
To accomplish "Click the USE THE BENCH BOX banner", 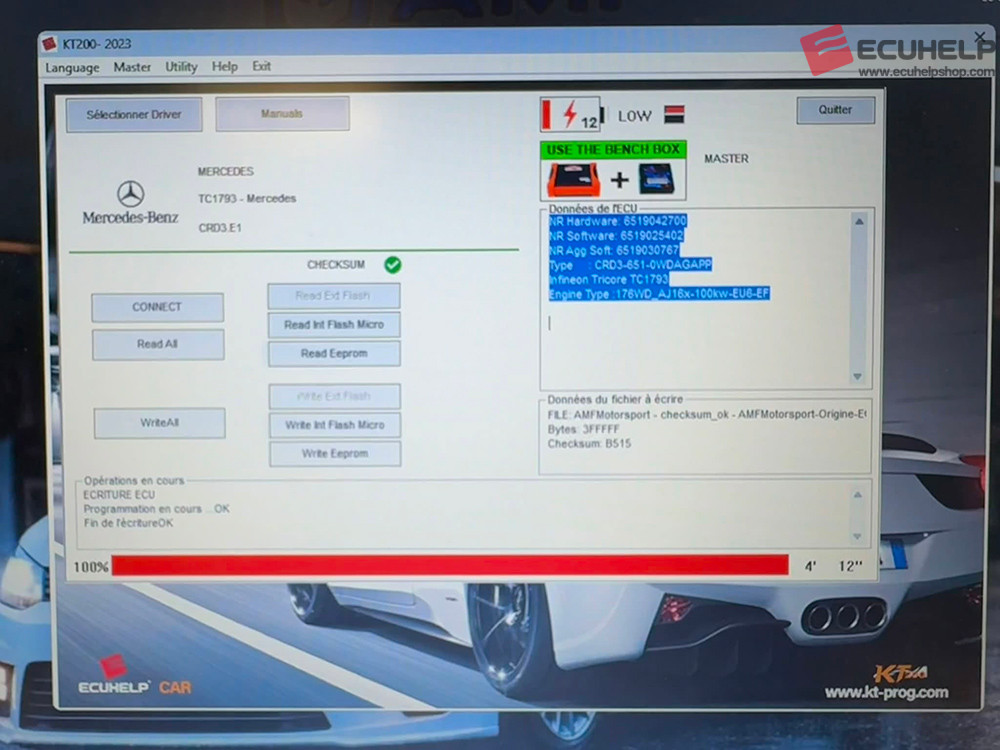I will [613, 150].
